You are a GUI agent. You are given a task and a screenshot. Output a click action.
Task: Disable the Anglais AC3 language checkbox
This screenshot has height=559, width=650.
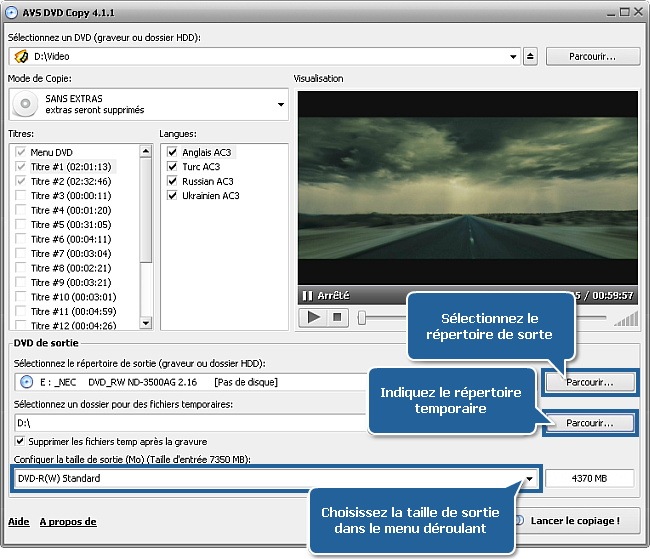point(172,152)
